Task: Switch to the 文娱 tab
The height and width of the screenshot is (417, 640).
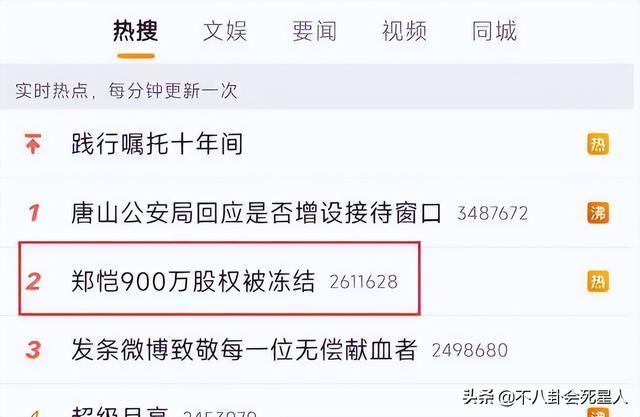Action: click(225, 31)
